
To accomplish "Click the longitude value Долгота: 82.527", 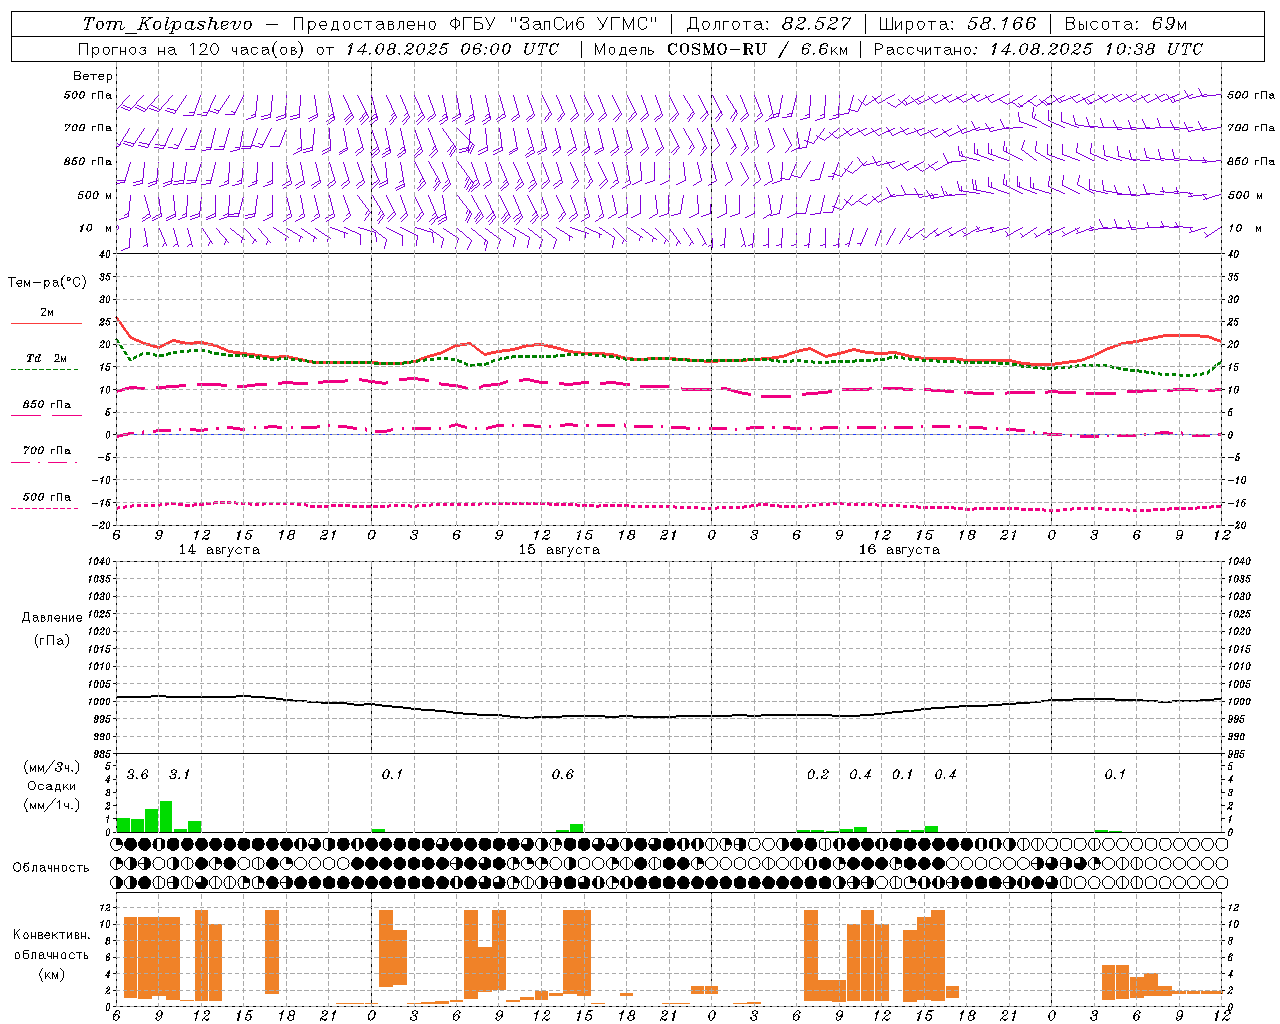I will [x=769, y=24].
